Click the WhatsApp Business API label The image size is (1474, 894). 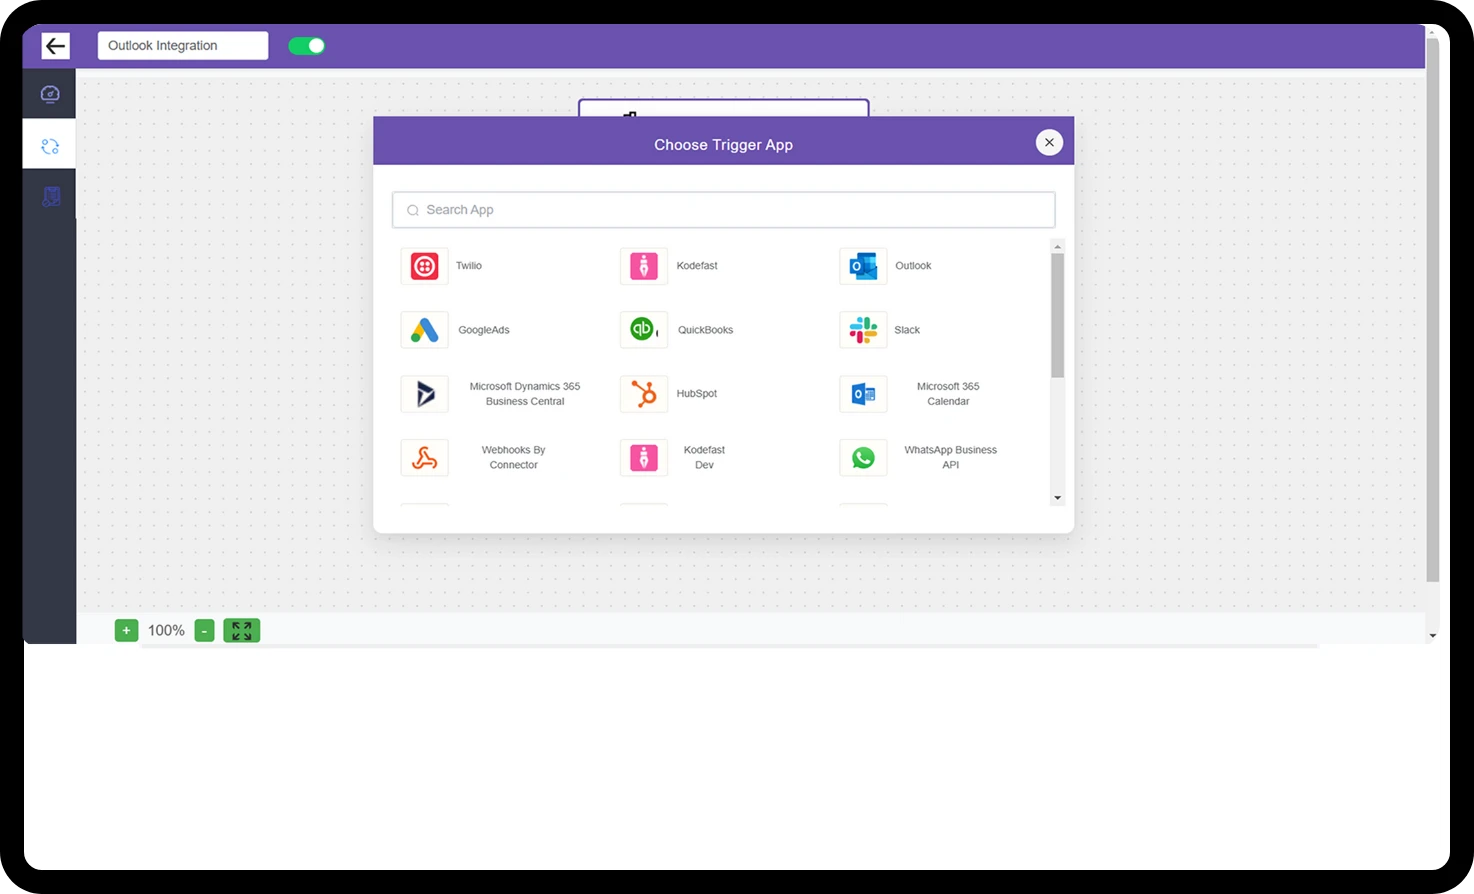click(951, 458)
